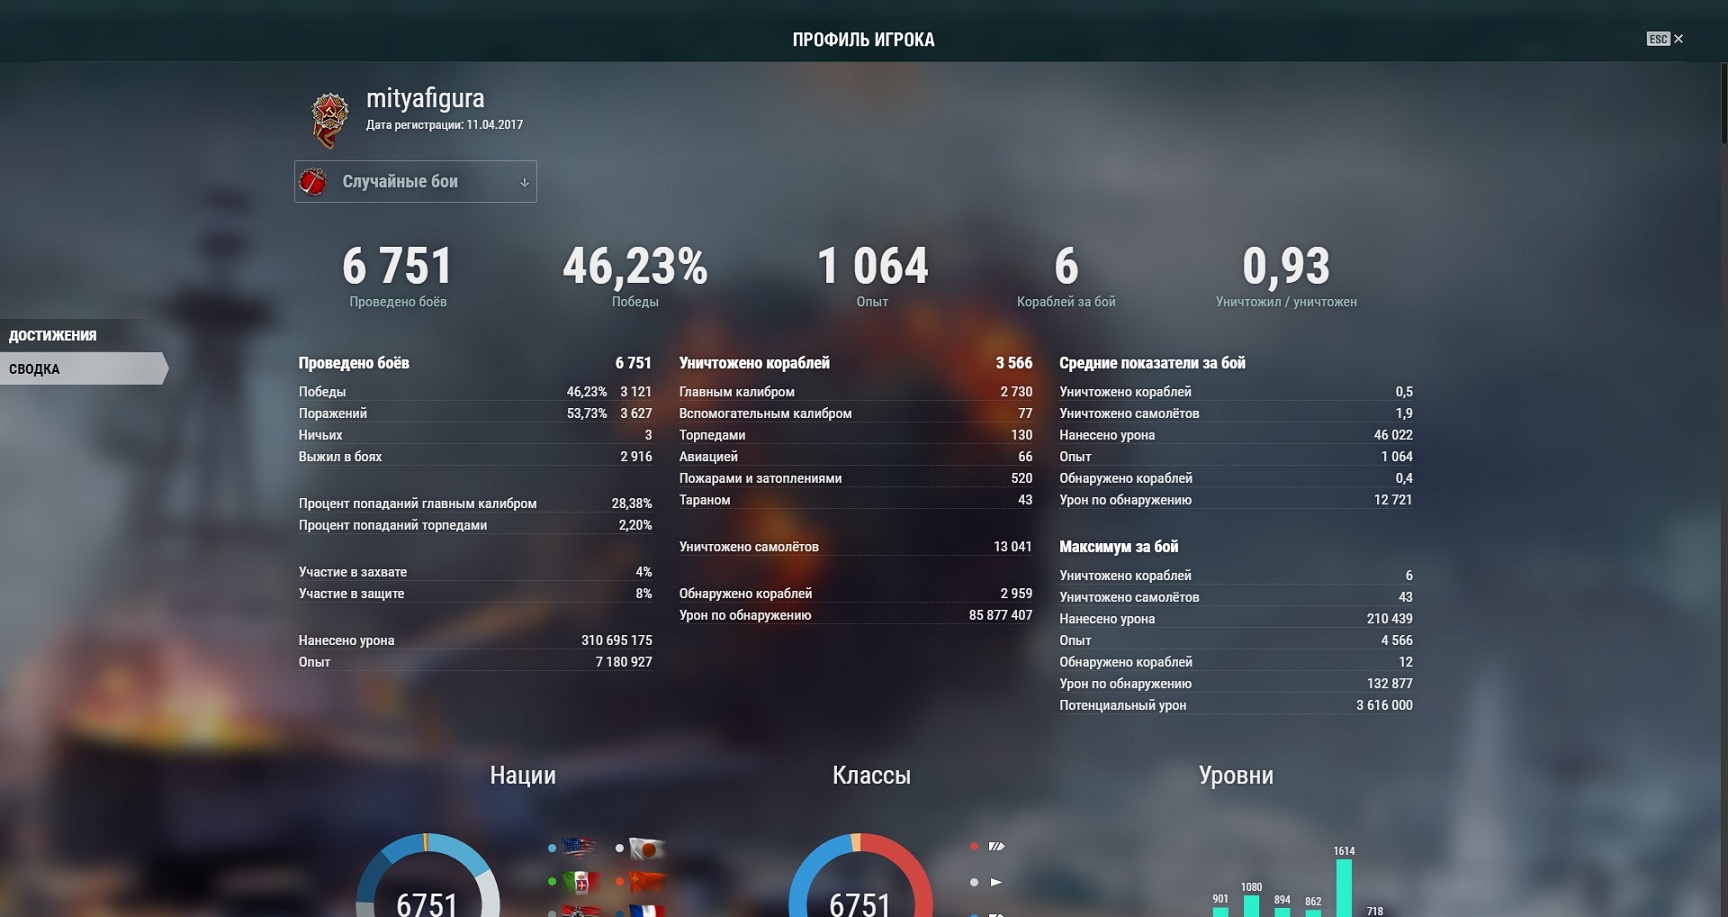This screenshot has width=1728, height=917.
Task: Click the large 46,23% win rate headline
Action: [635, 266]
